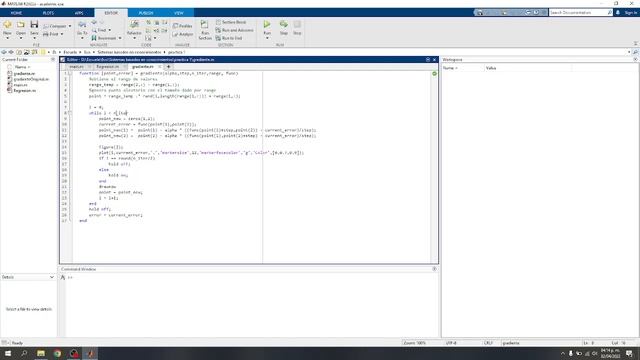Image resolution: width=640 pixels, height=360 pixels.
Task: Collapse function fold marker at line 1
Action: coord(70,73)
